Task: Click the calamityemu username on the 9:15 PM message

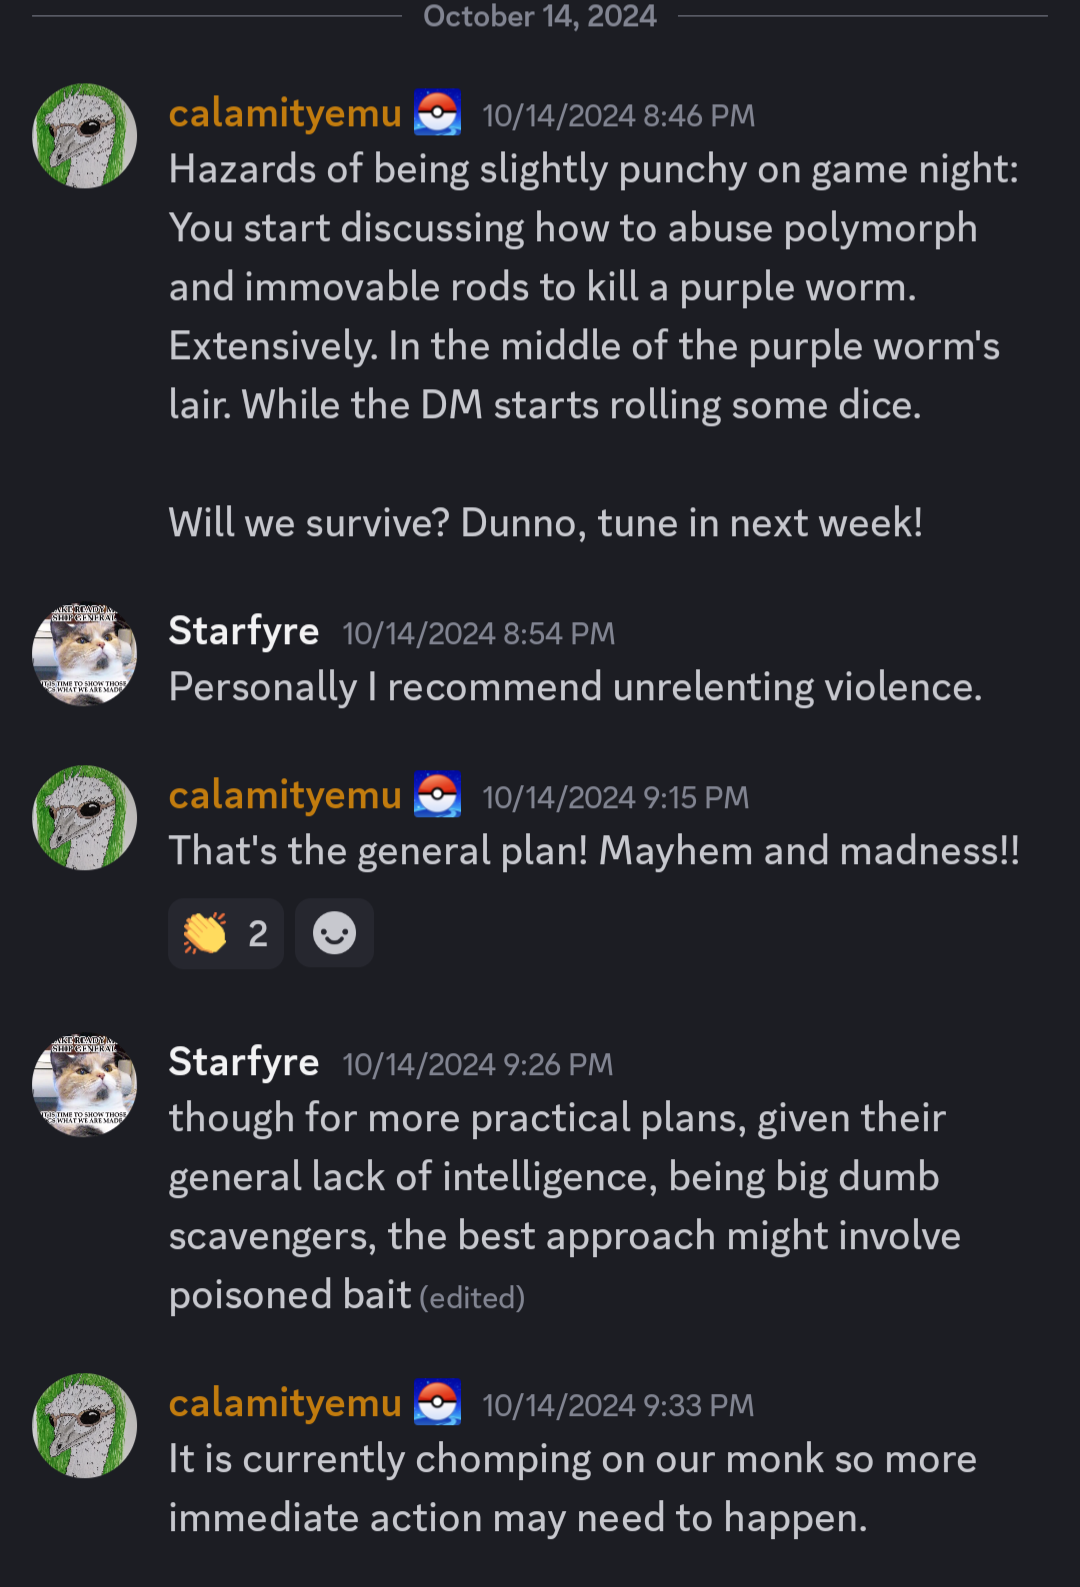Action: [285, 796]
